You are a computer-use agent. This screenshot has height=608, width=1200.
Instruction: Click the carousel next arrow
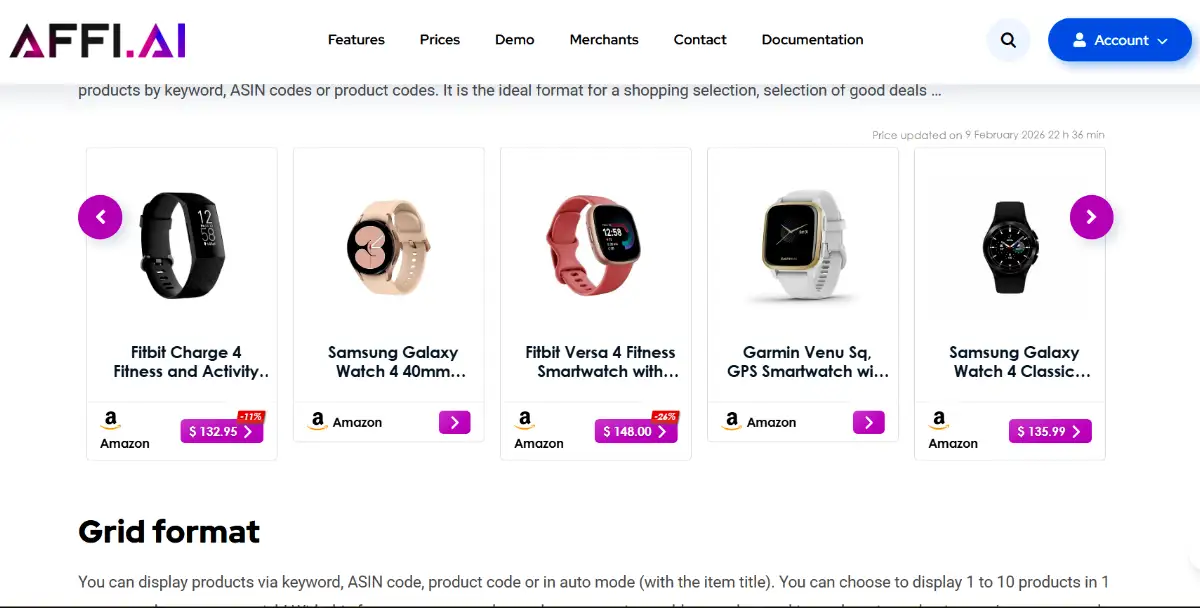1091,217
